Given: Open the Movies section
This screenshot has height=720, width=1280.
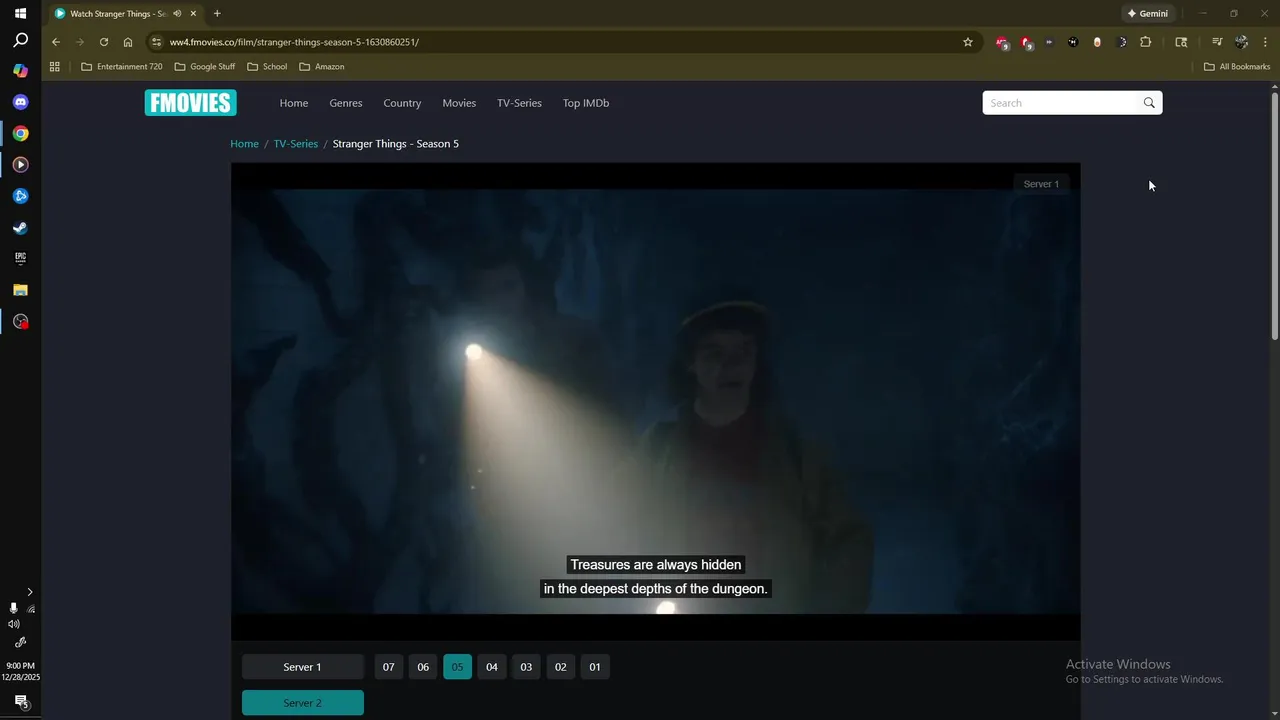Looking at the screenshot, I should point(459,103).
